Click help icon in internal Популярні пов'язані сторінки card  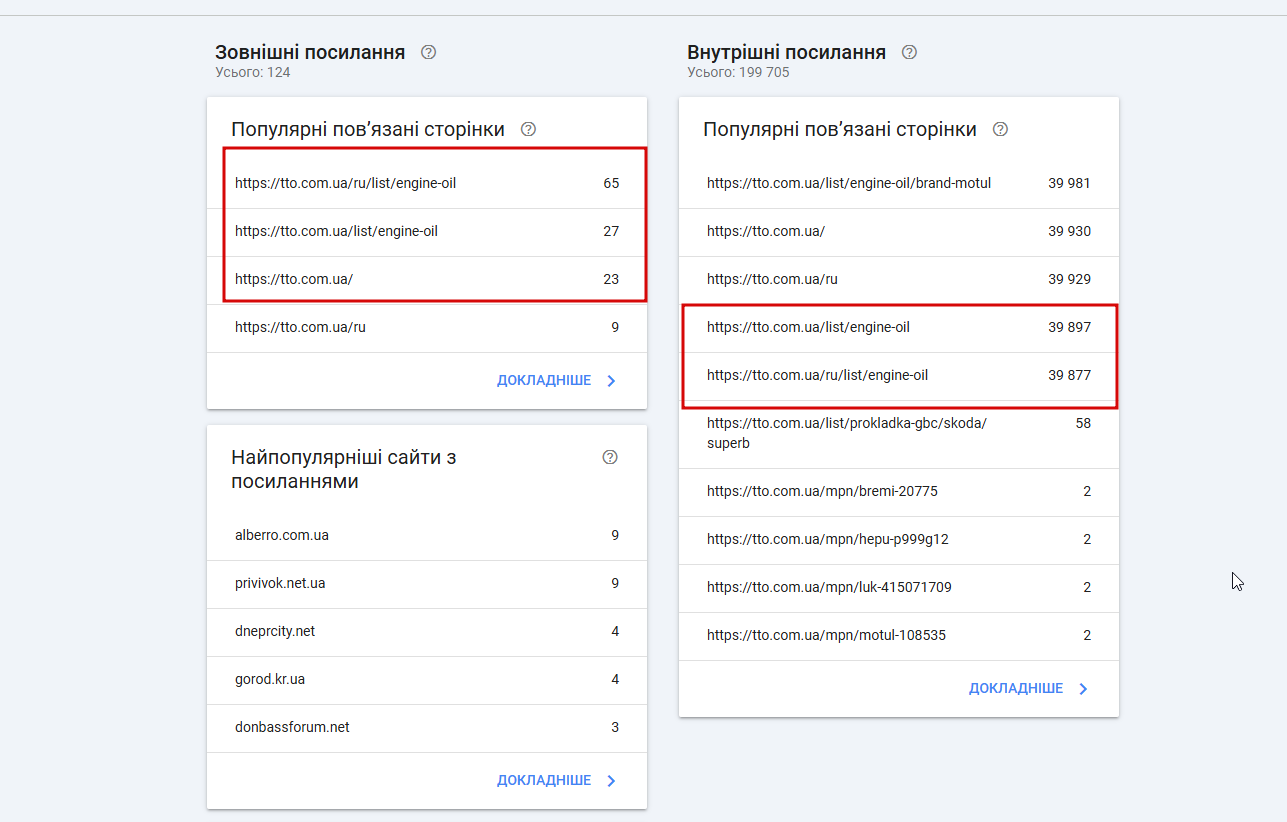coord(1000,129)
